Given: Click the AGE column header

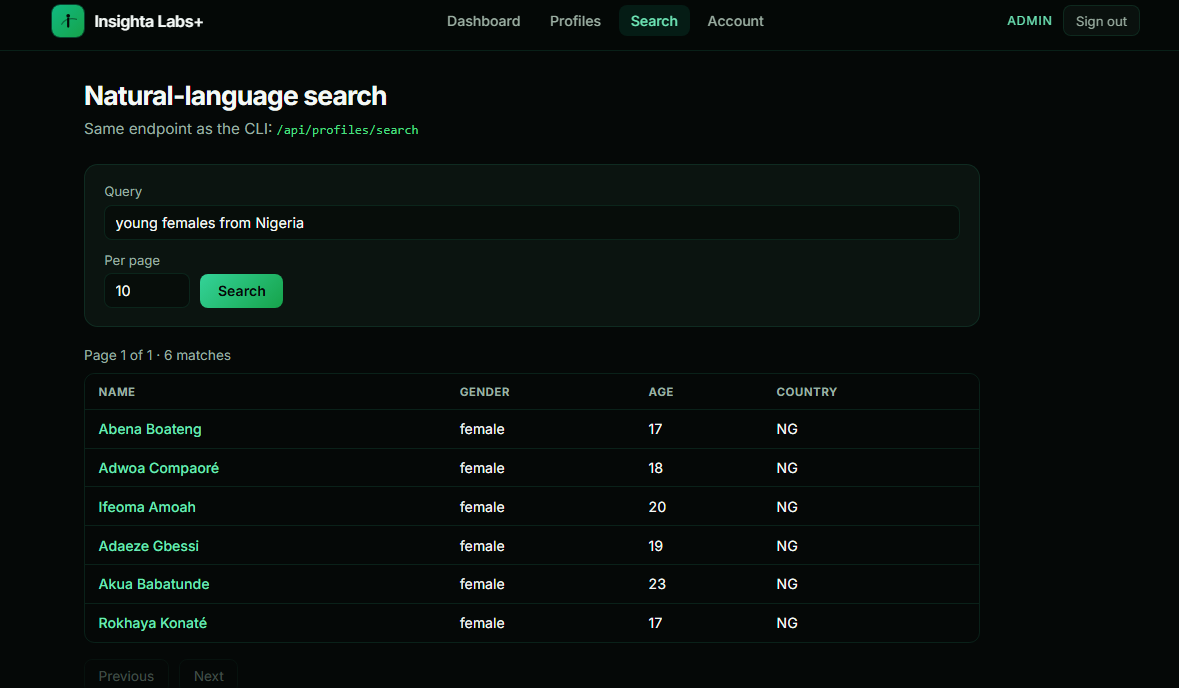Looking at the screenshot, I should [x=661, y=392].
